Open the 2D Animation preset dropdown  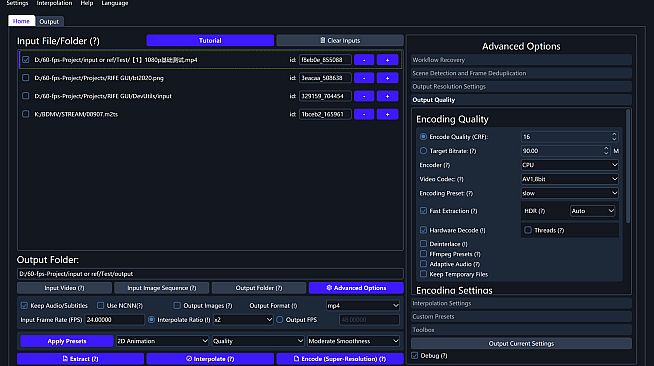(x=162, y=341)
